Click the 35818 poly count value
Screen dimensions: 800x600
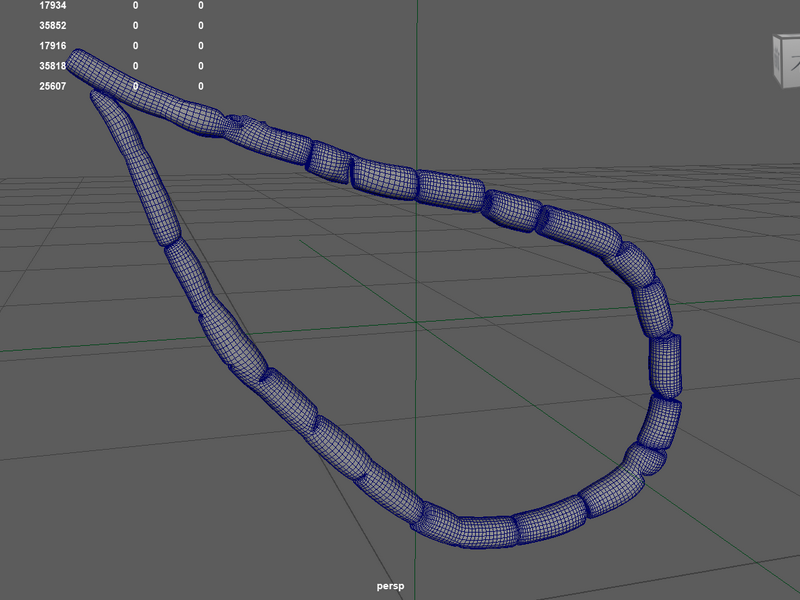(53, 66)
